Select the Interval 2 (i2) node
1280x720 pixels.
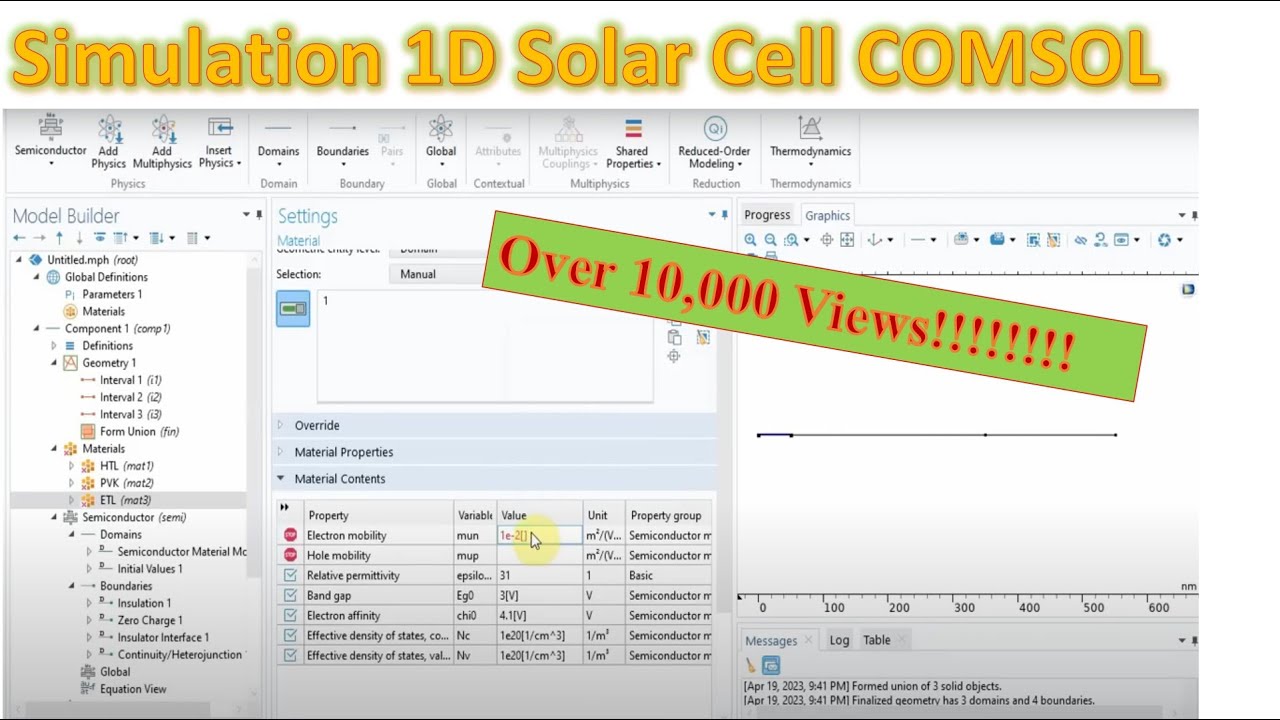(131, 397)
